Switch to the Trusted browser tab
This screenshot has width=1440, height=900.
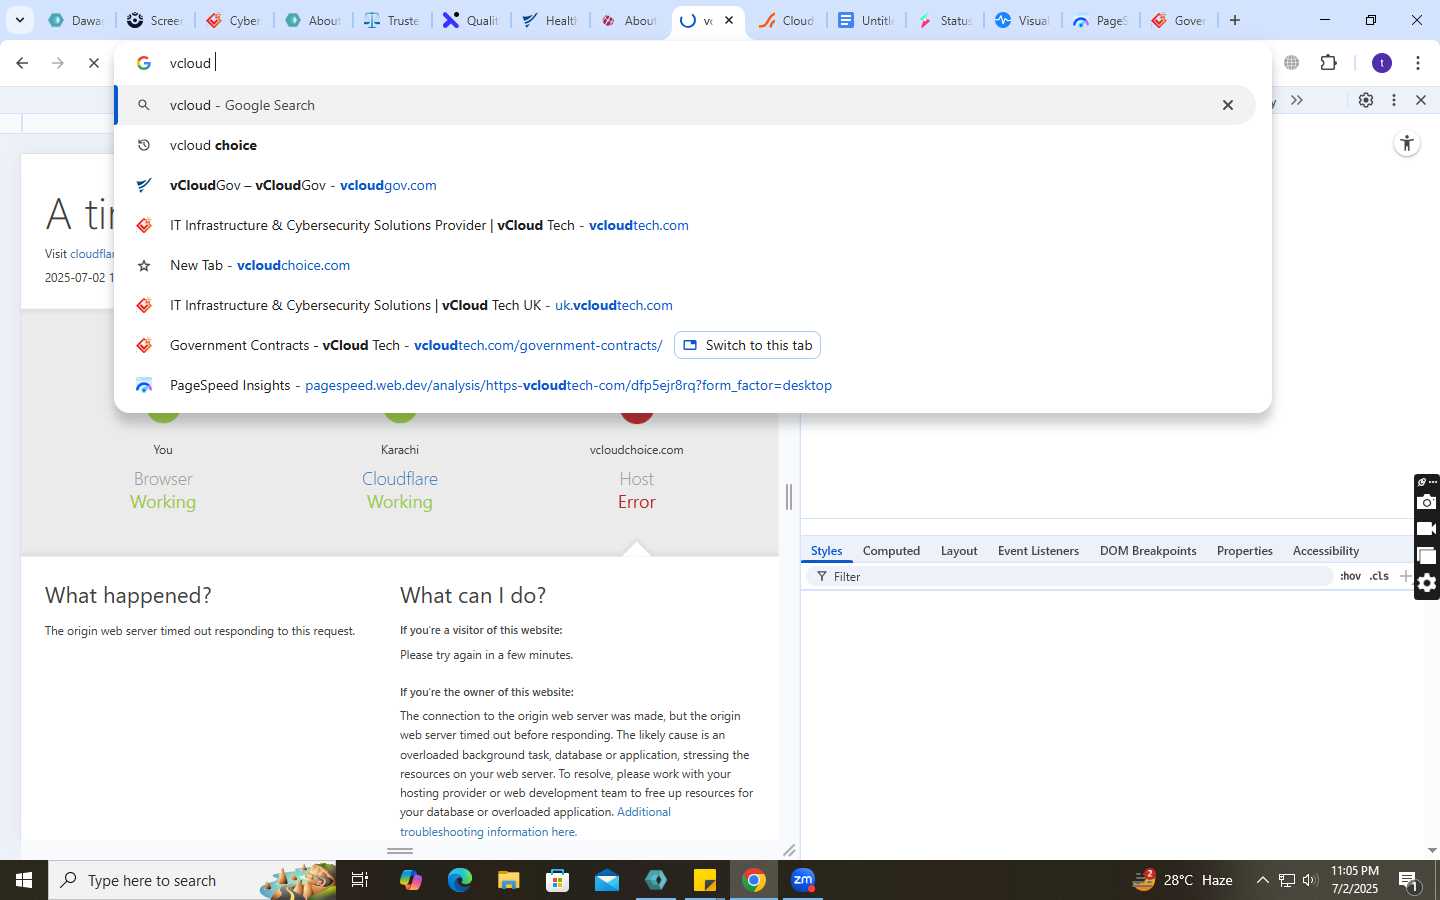(x=391, y=20)
